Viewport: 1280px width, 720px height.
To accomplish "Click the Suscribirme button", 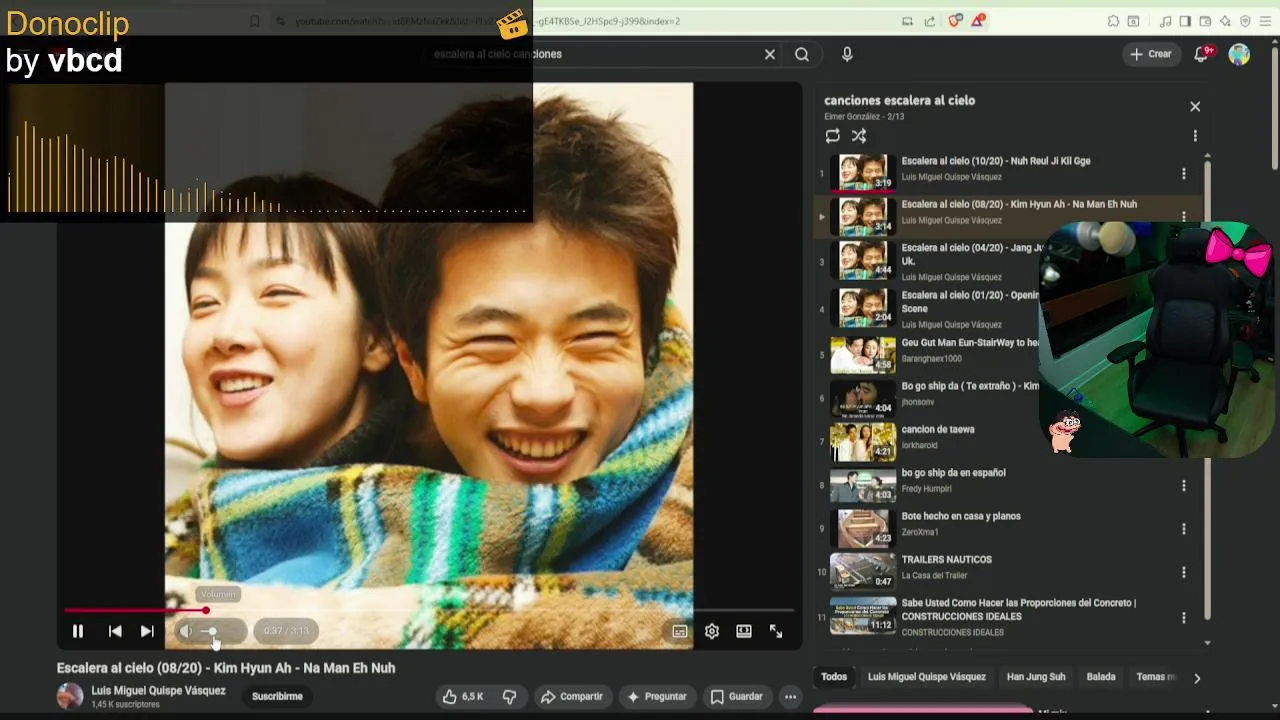I will pos(277,696).
